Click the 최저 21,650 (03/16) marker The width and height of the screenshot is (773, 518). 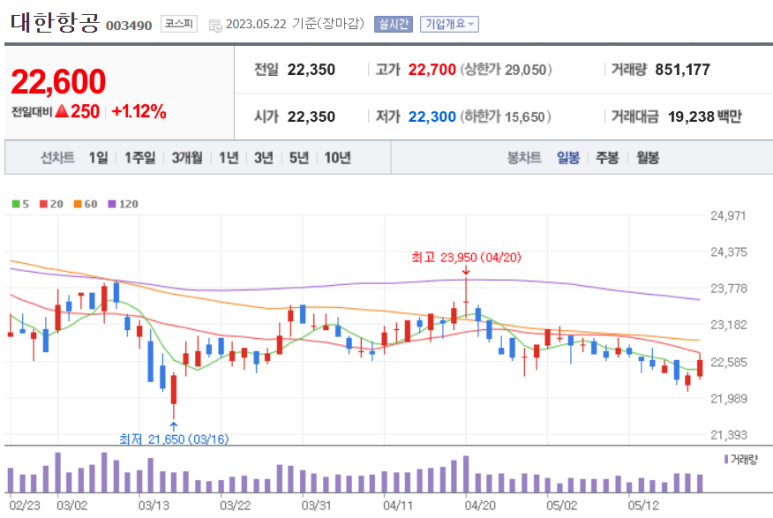tap(174, 439)
